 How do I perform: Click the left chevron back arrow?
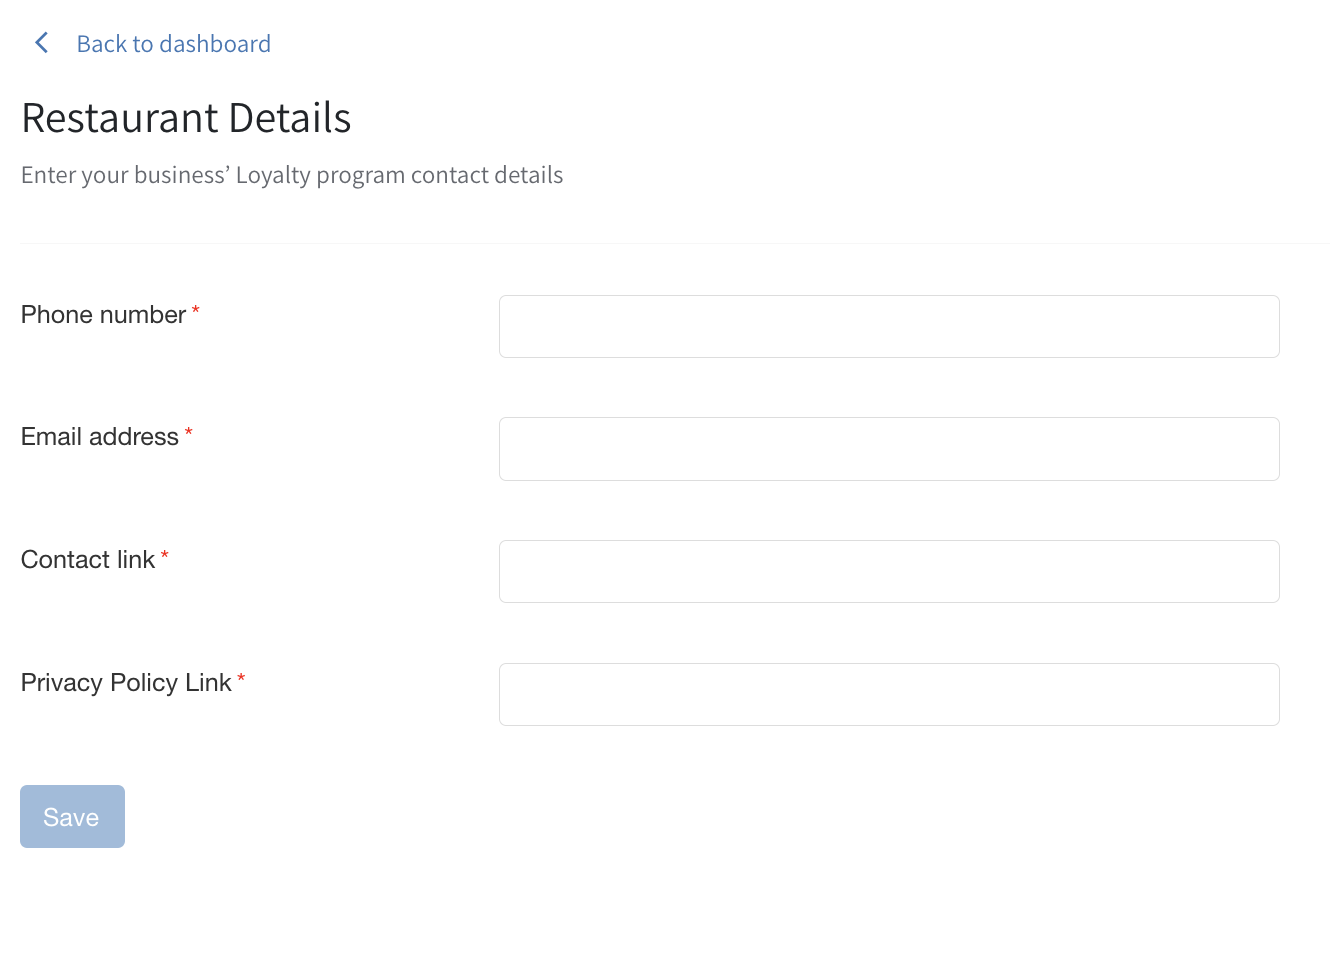point(42,43)
